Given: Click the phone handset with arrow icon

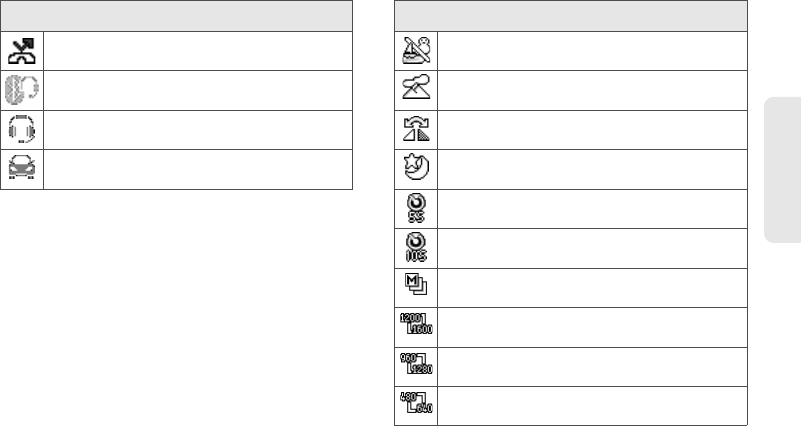Looking at the screenshot, I should click(22, 51).
